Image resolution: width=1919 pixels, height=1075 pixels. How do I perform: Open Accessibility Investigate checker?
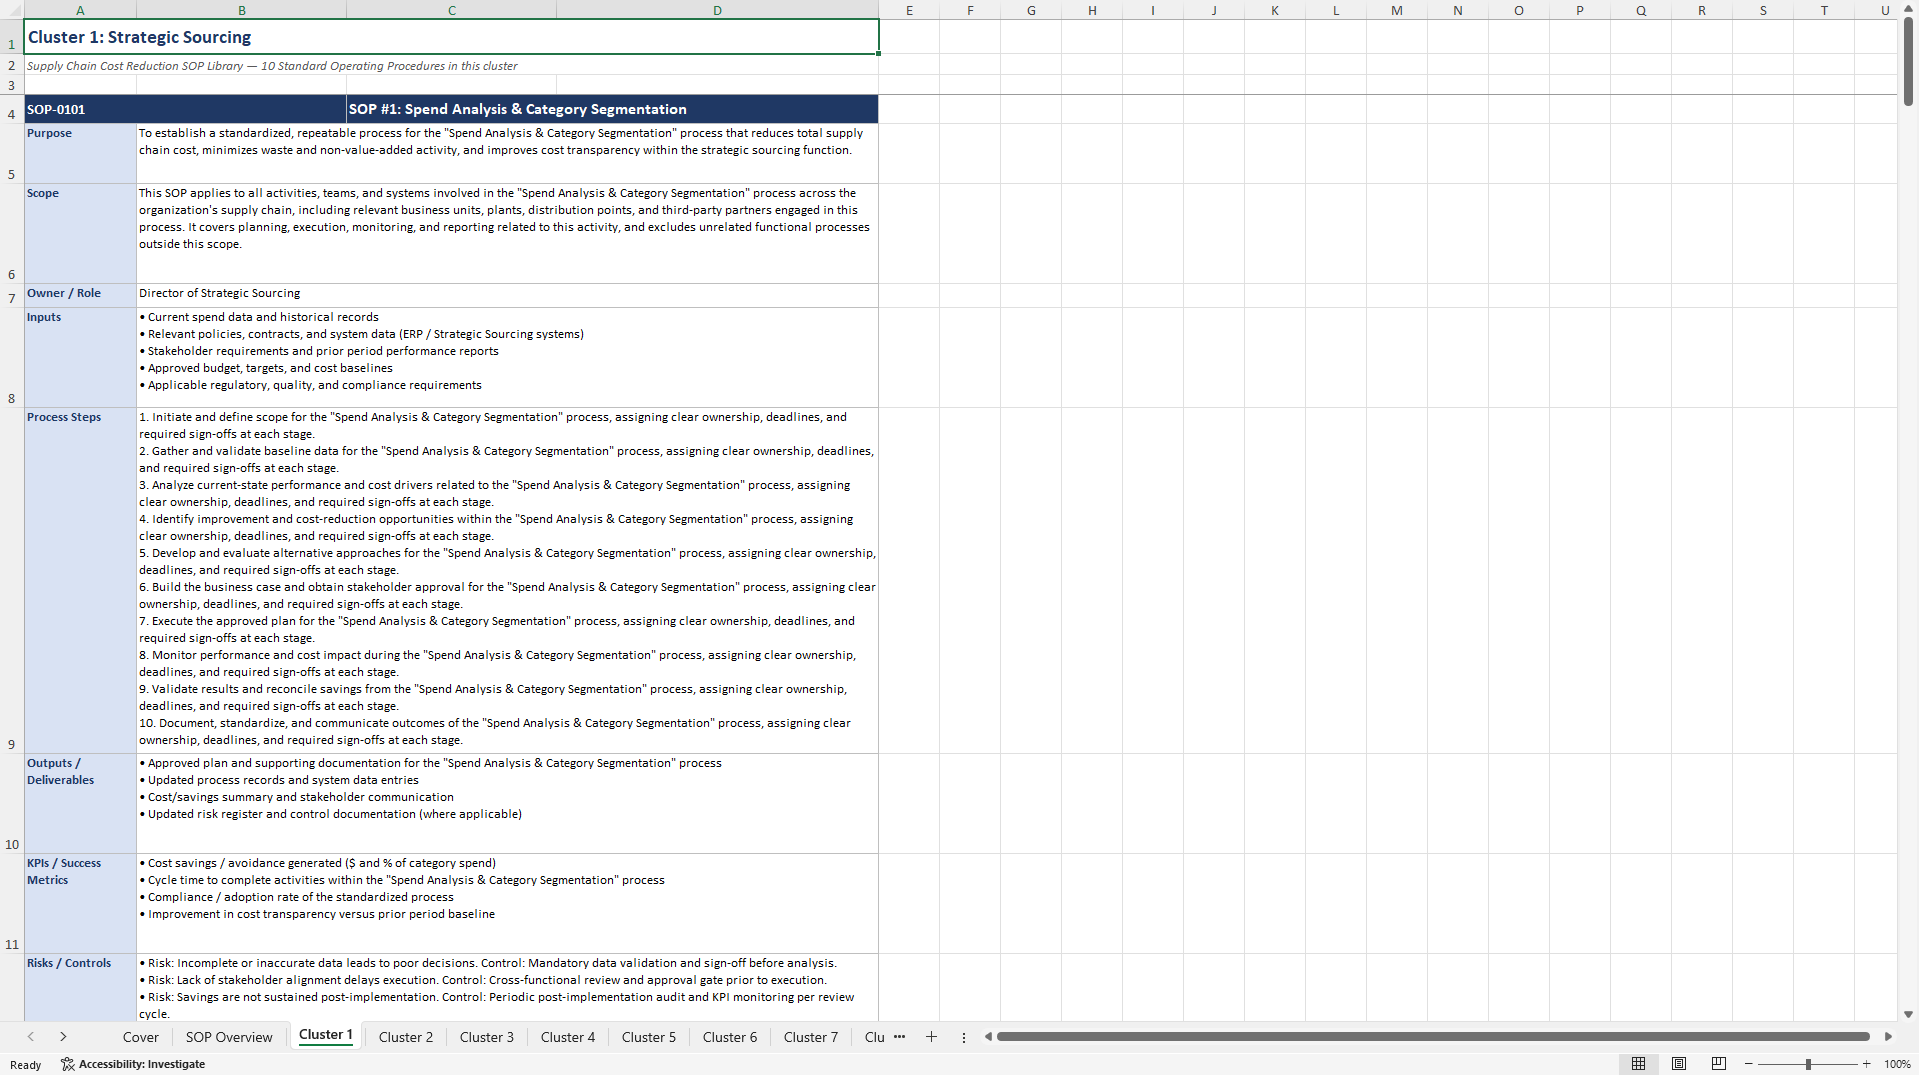(133, 1064)
